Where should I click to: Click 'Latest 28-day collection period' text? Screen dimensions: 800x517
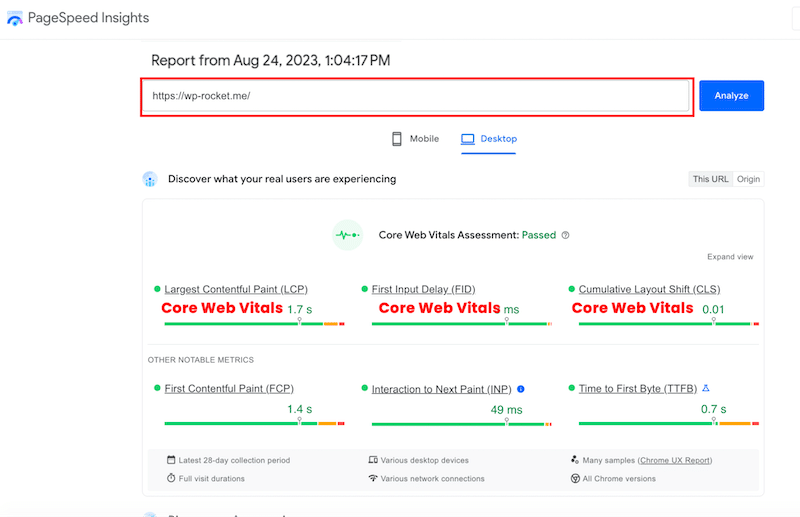pos(234,460)
